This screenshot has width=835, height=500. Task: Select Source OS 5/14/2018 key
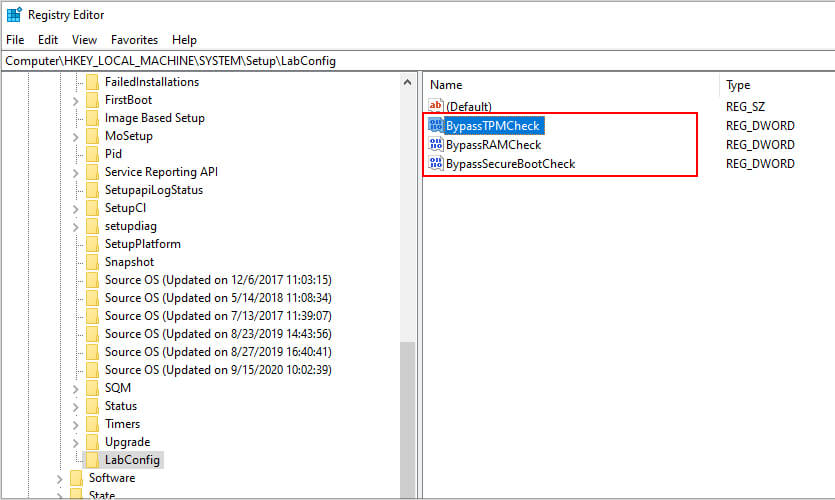(218, 298)
